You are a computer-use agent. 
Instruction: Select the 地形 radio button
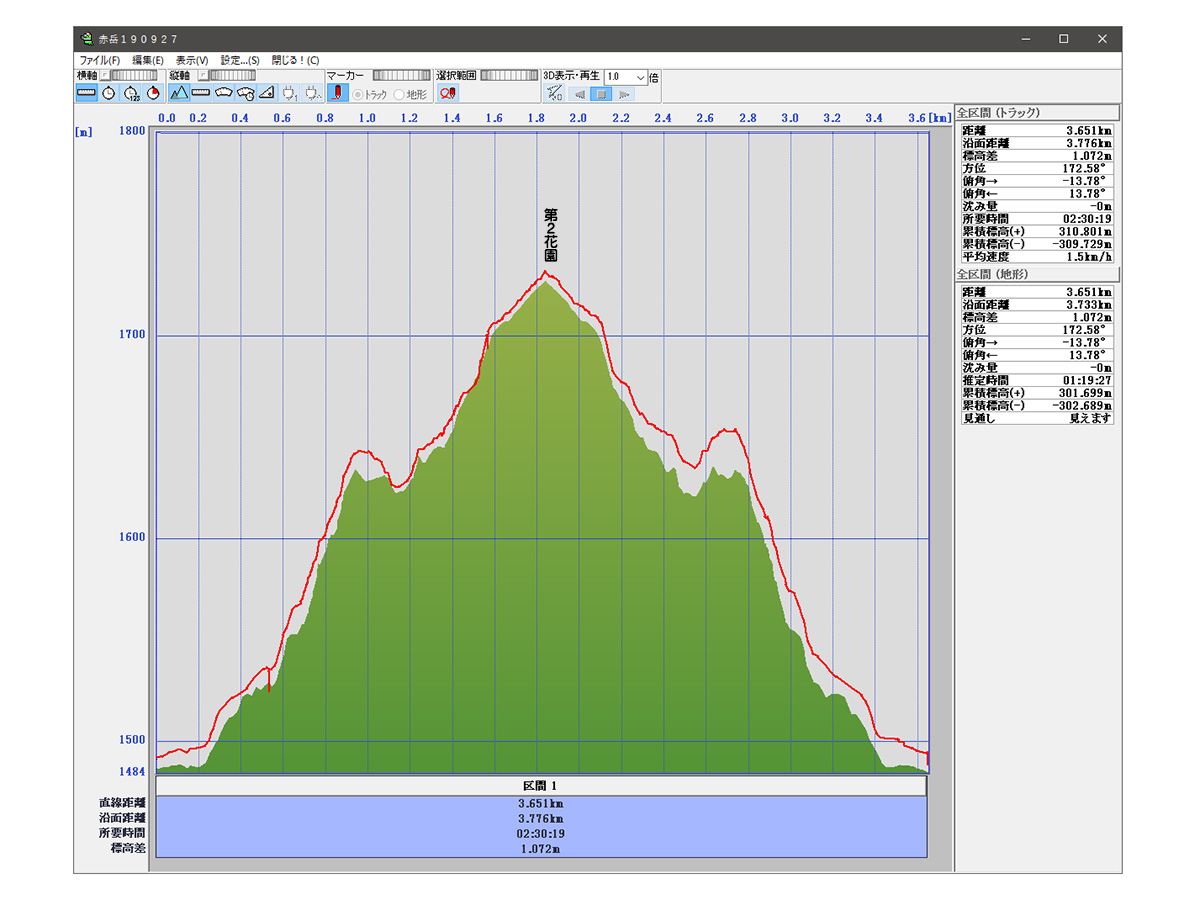(400, 94)
